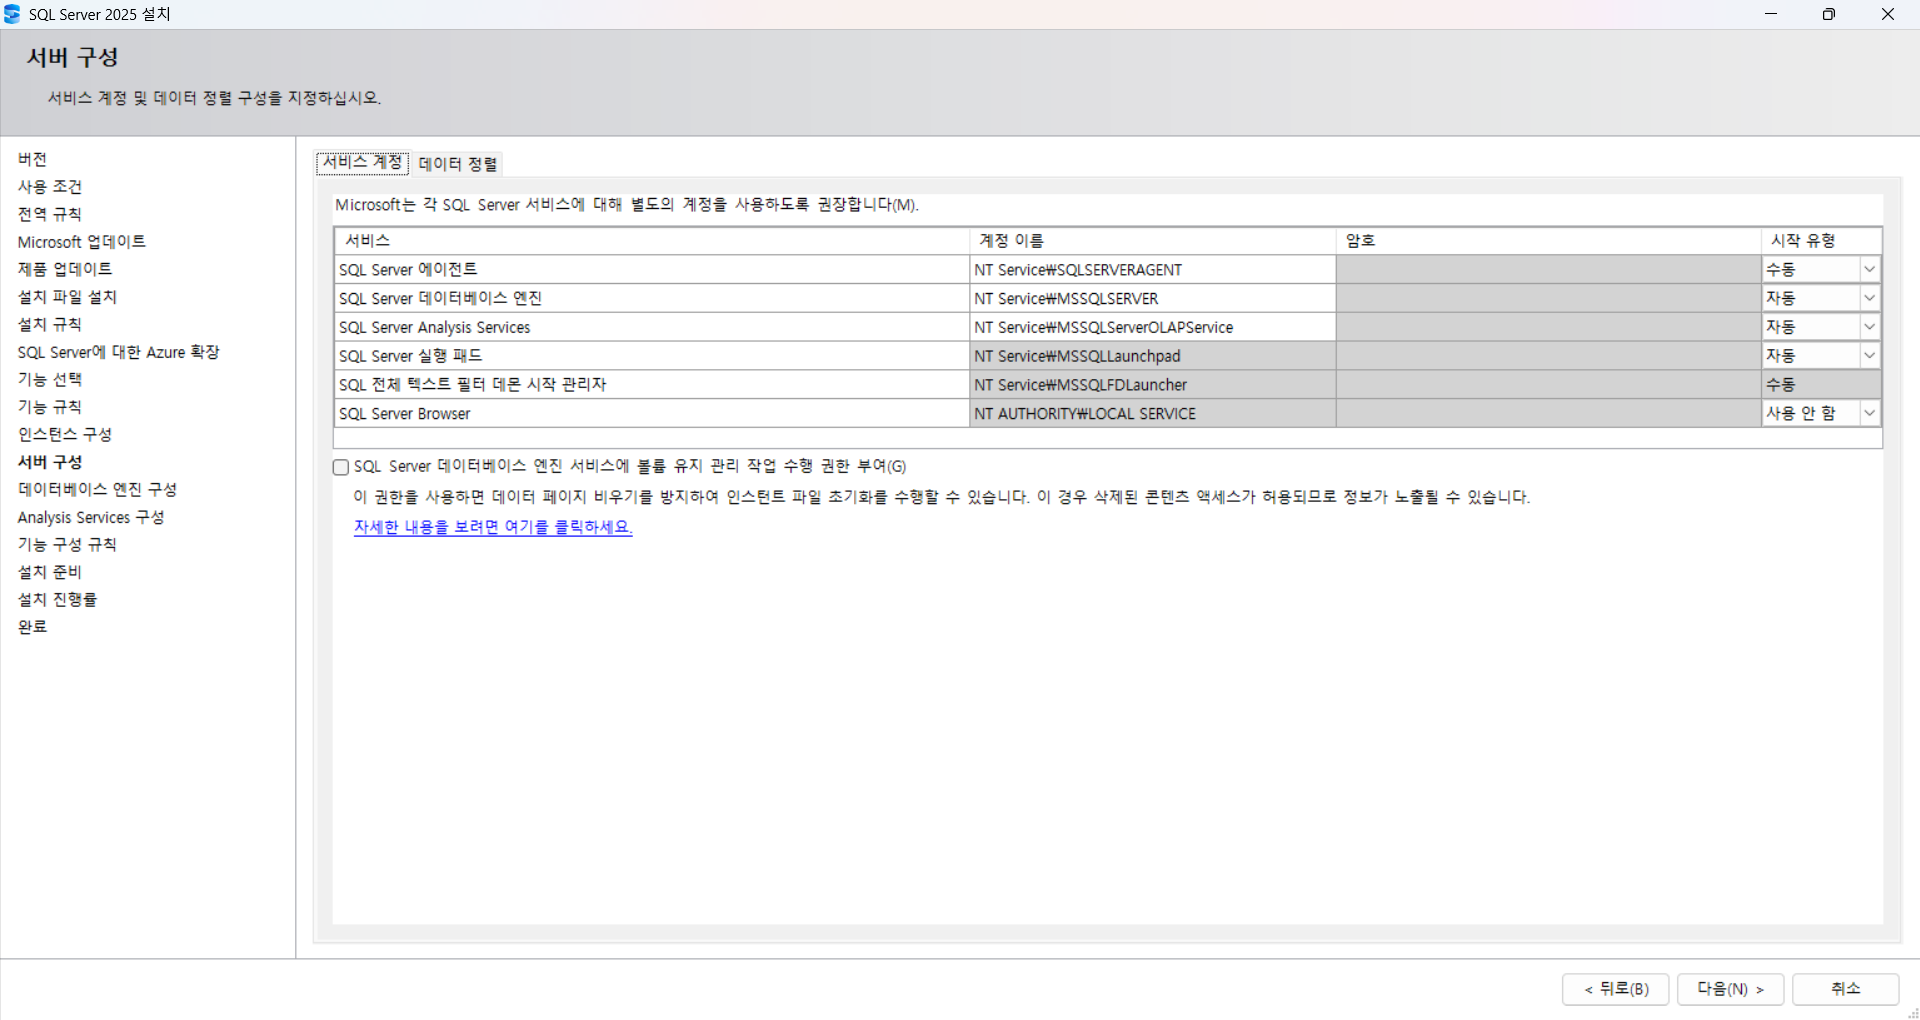
Task: Click the 버전 step in the sidebar
Action: coord(32,159)
